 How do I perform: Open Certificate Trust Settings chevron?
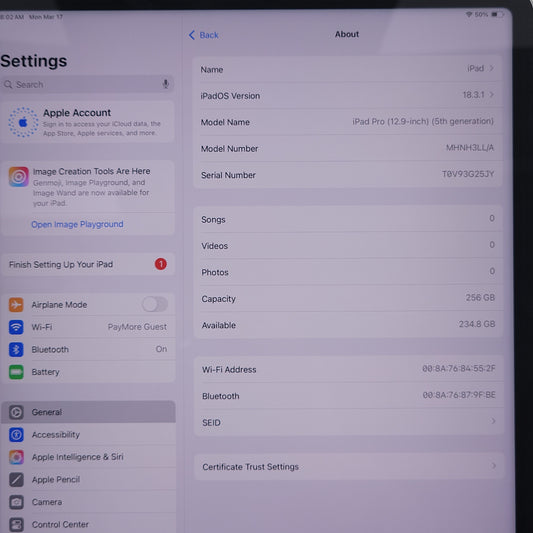click(494, 465)
